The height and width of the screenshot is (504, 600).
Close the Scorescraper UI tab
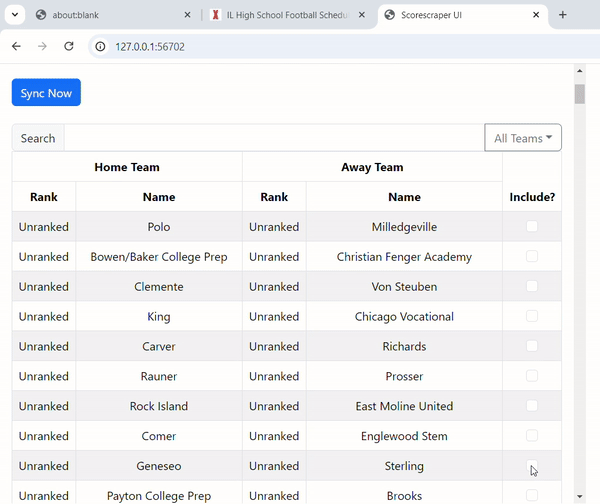(536, 15)
